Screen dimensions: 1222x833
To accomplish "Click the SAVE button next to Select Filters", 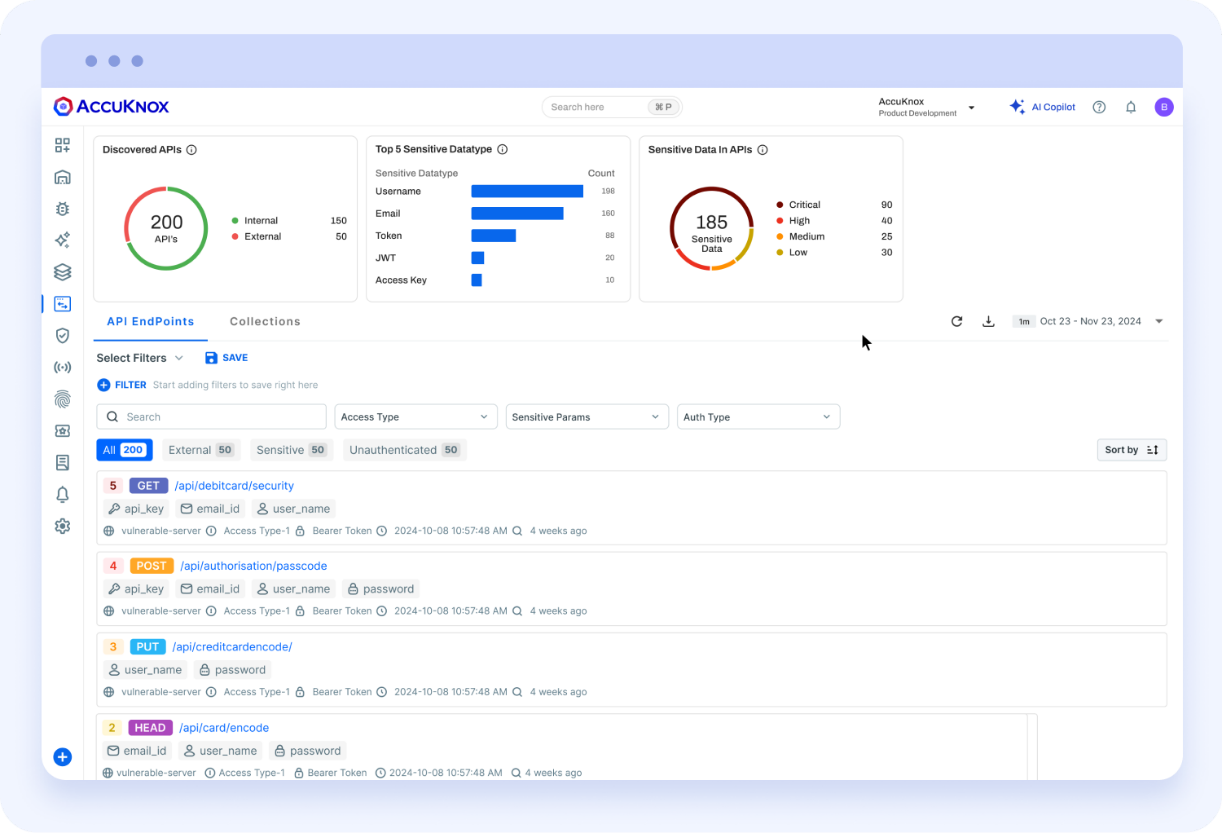I will click(226, 357).
